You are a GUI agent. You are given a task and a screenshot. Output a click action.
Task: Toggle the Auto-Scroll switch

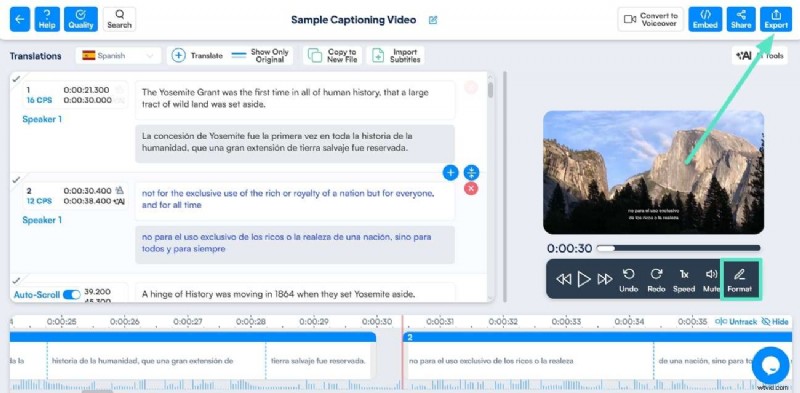[71, 294]
